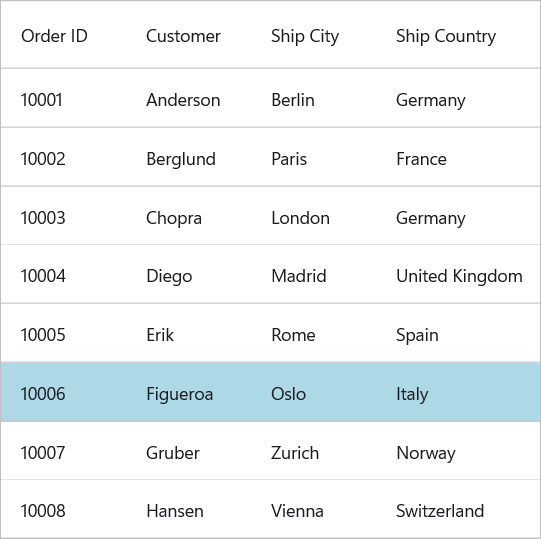Viewport: 541px width, 539px height.
Task: Select order 10002 cell
Action: click(x=63, y=157)
